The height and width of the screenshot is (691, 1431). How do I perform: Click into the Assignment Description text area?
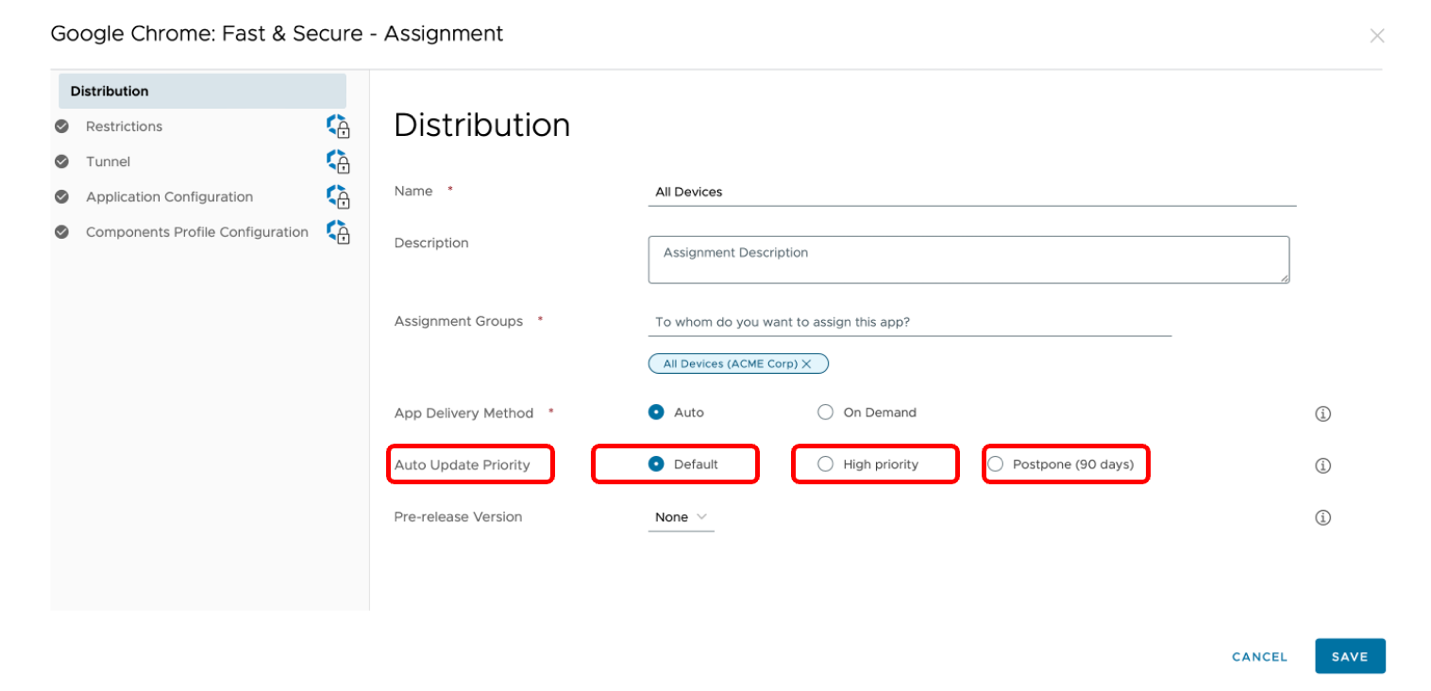pos(968,259)
